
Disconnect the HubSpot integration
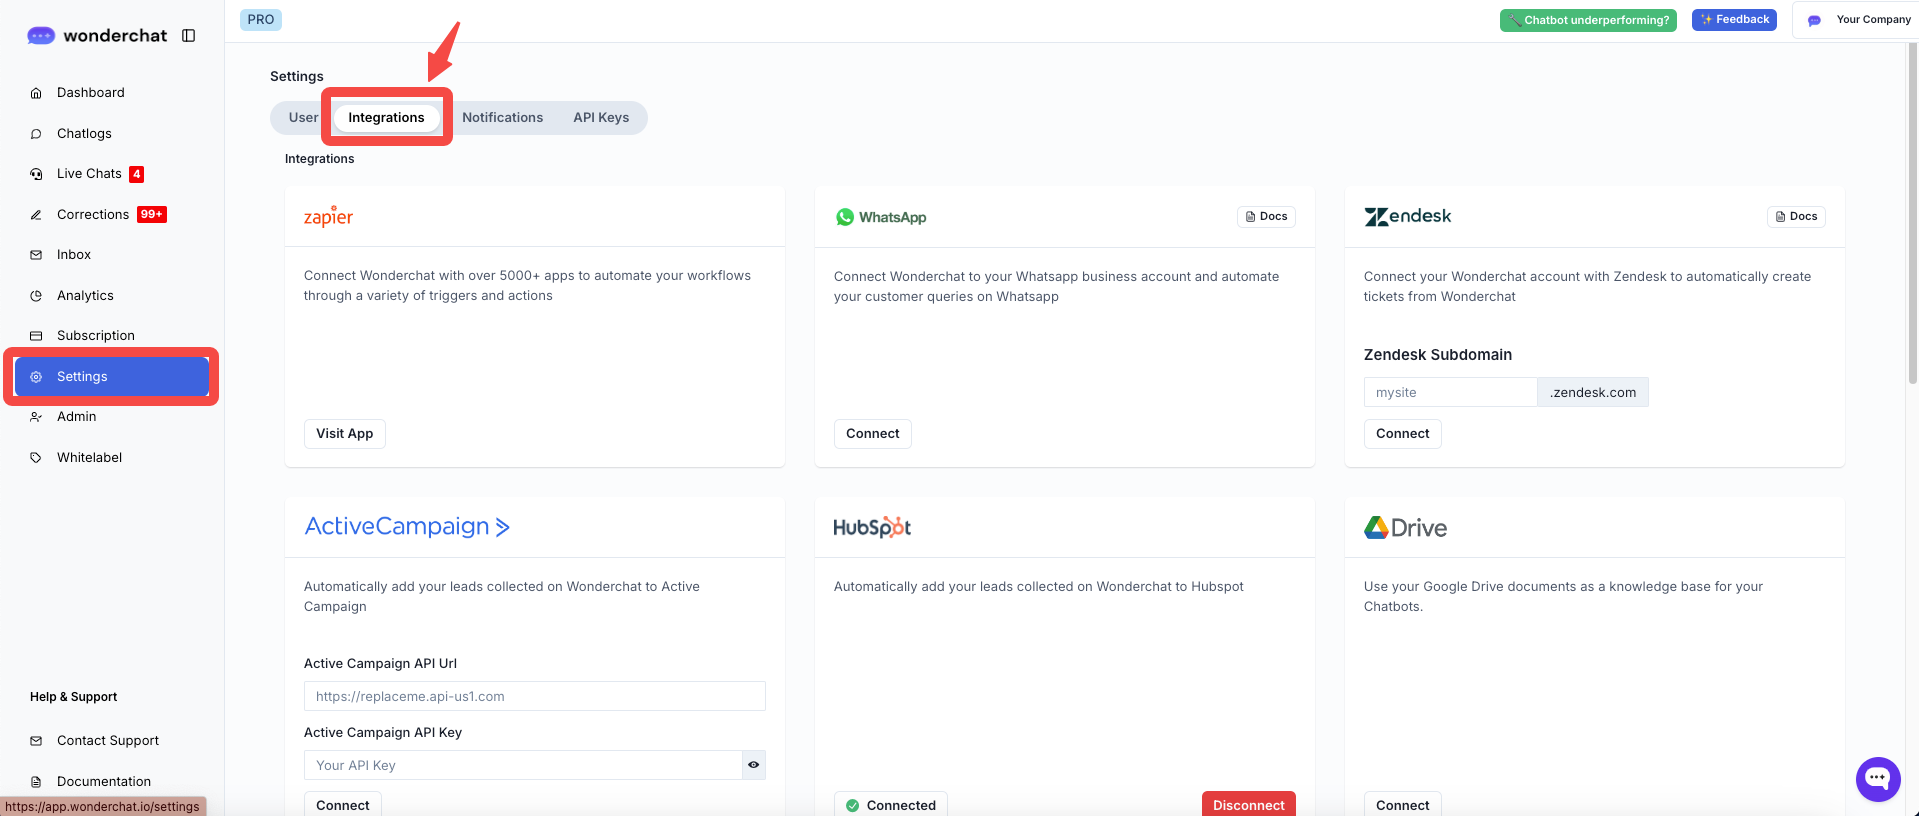[1248, 804]
